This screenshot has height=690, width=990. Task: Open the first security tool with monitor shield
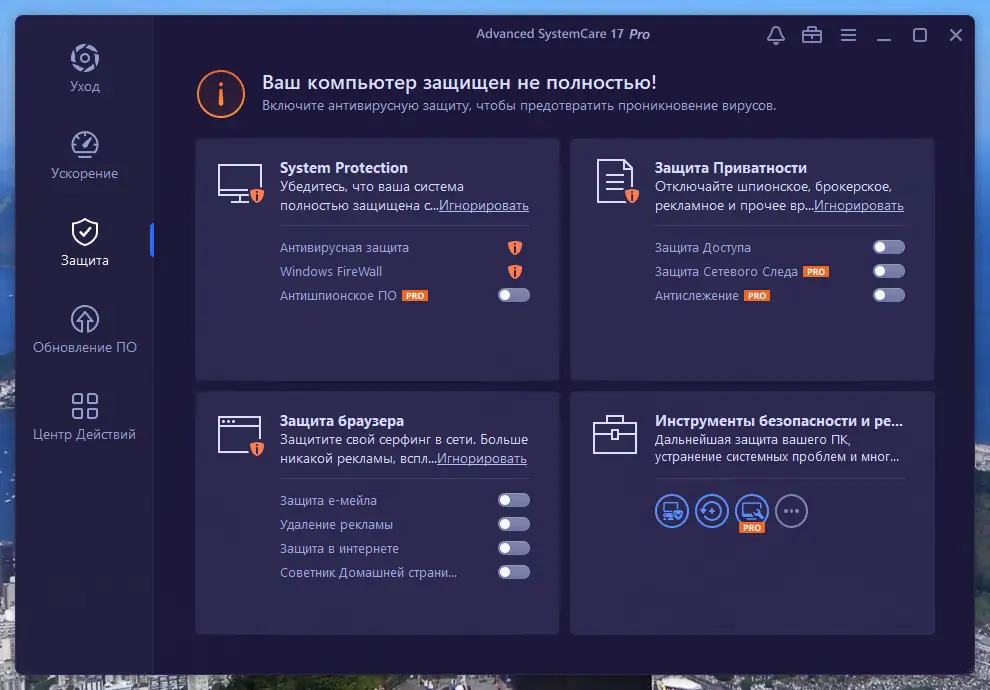click(x=671, y=511)
